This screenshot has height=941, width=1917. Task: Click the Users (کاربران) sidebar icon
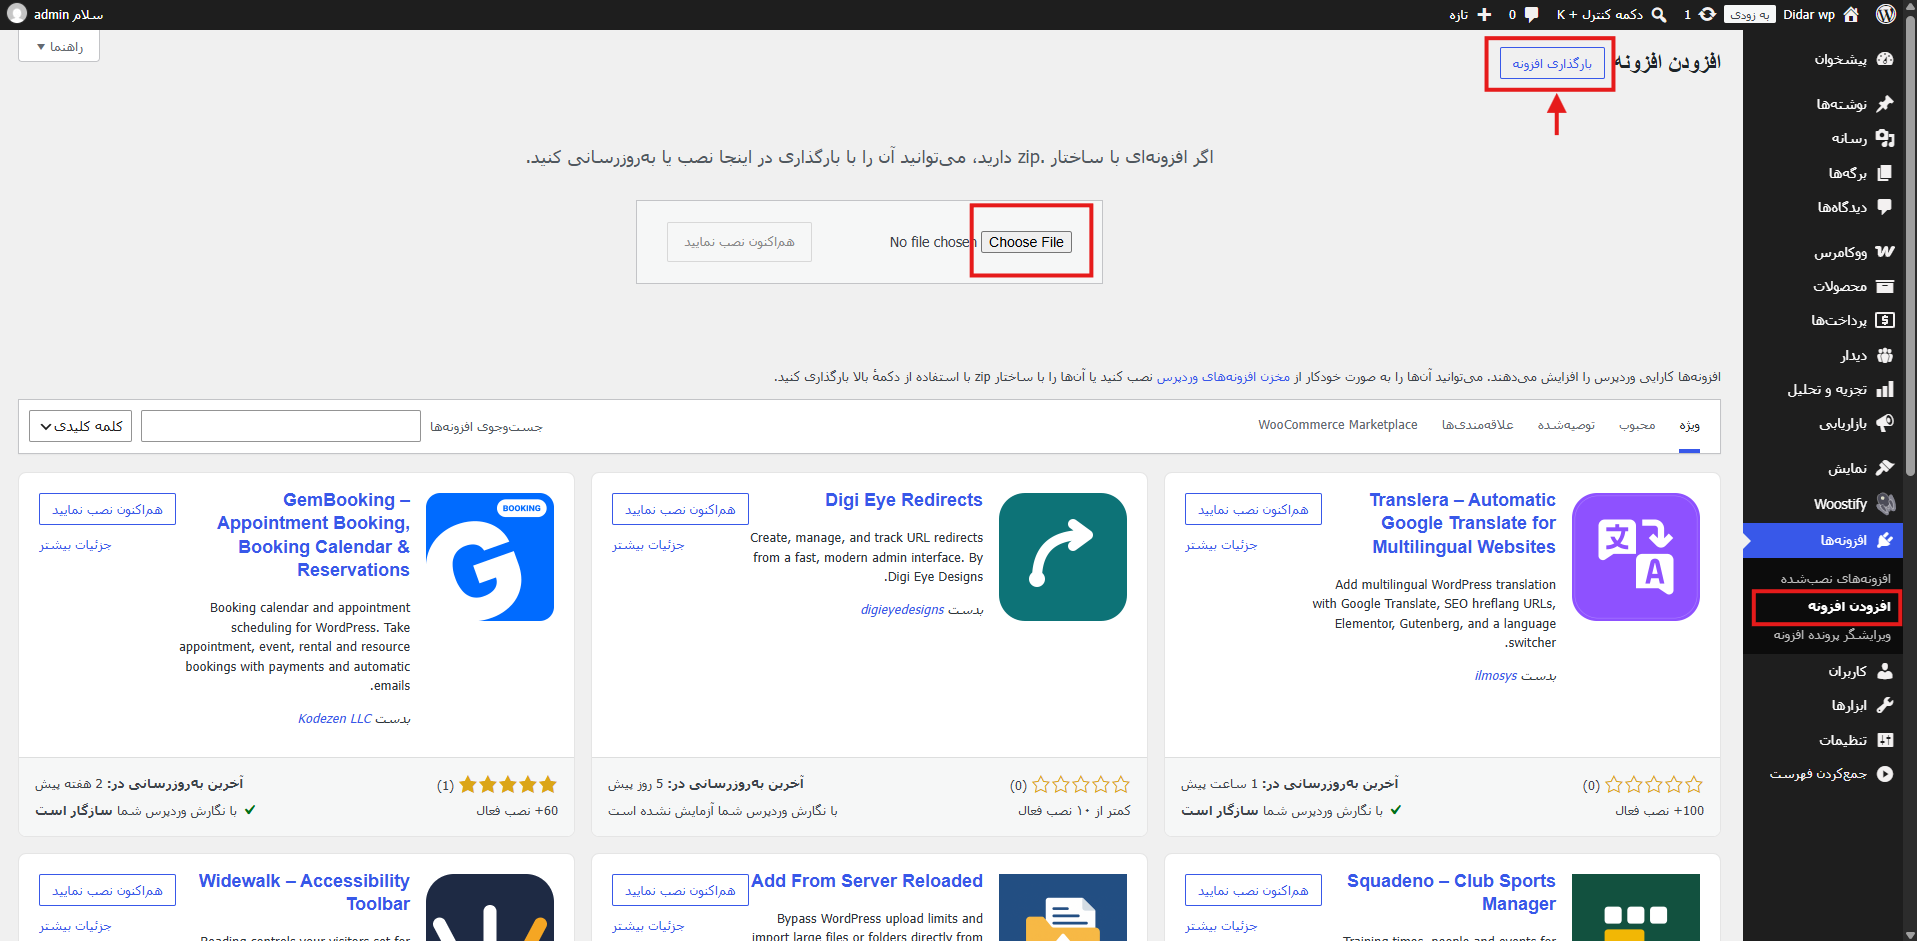click(x=1885, y=671)
